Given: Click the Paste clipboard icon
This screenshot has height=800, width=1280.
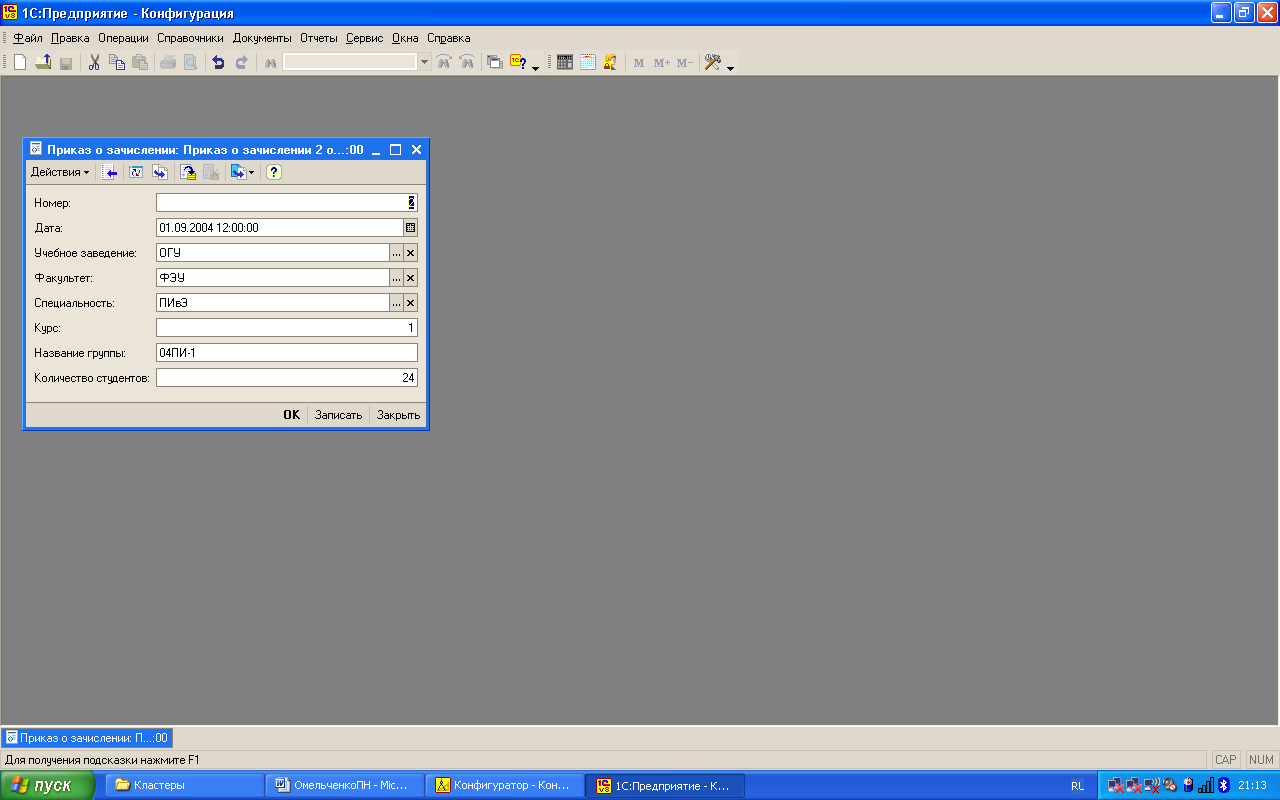Looking at the screenshot, I should [x=140, y=62].
